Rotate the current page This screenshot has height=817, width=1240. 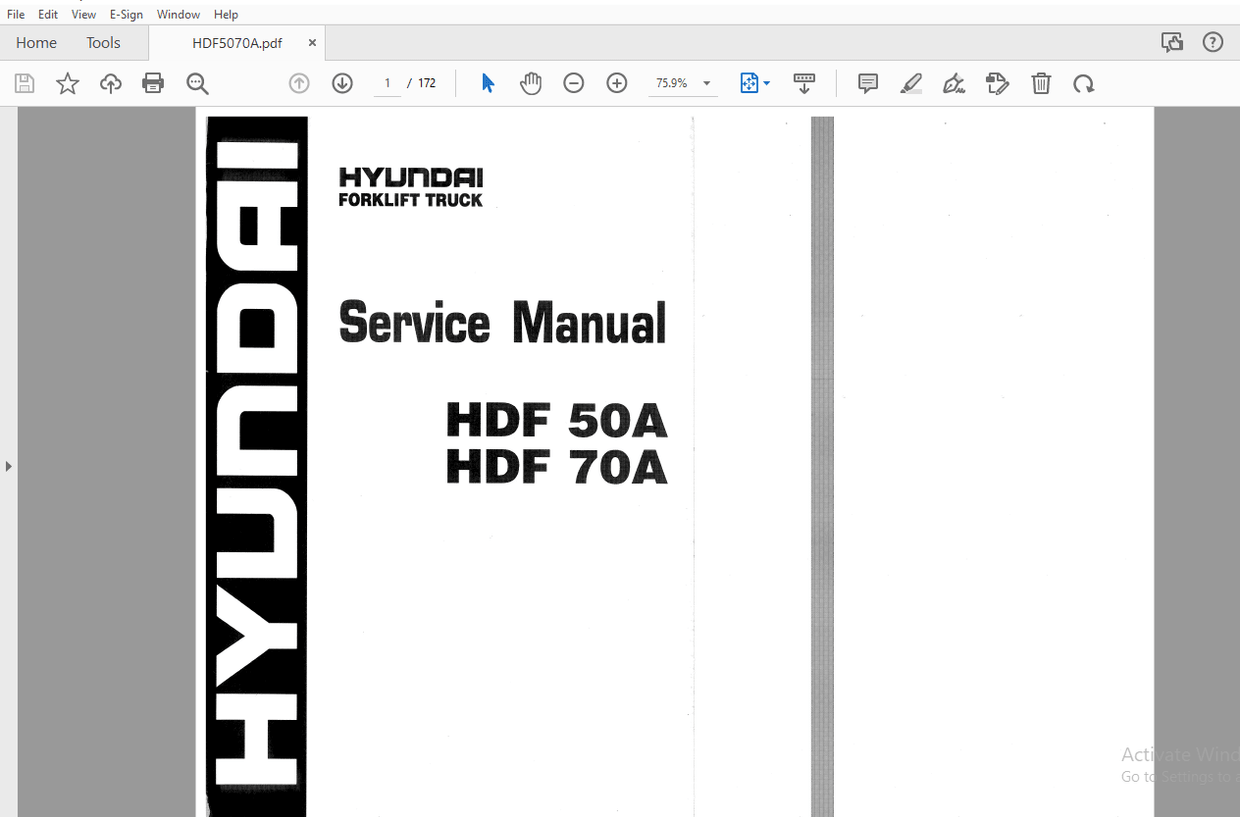click(x=1084, y=83)
